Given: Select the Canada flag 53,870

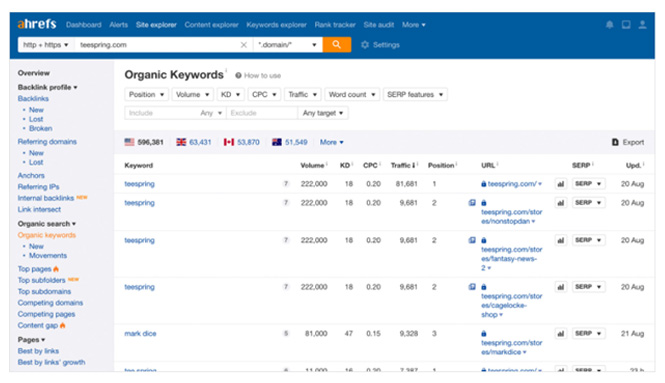Looking at the screenshot, I should point(242,142).
